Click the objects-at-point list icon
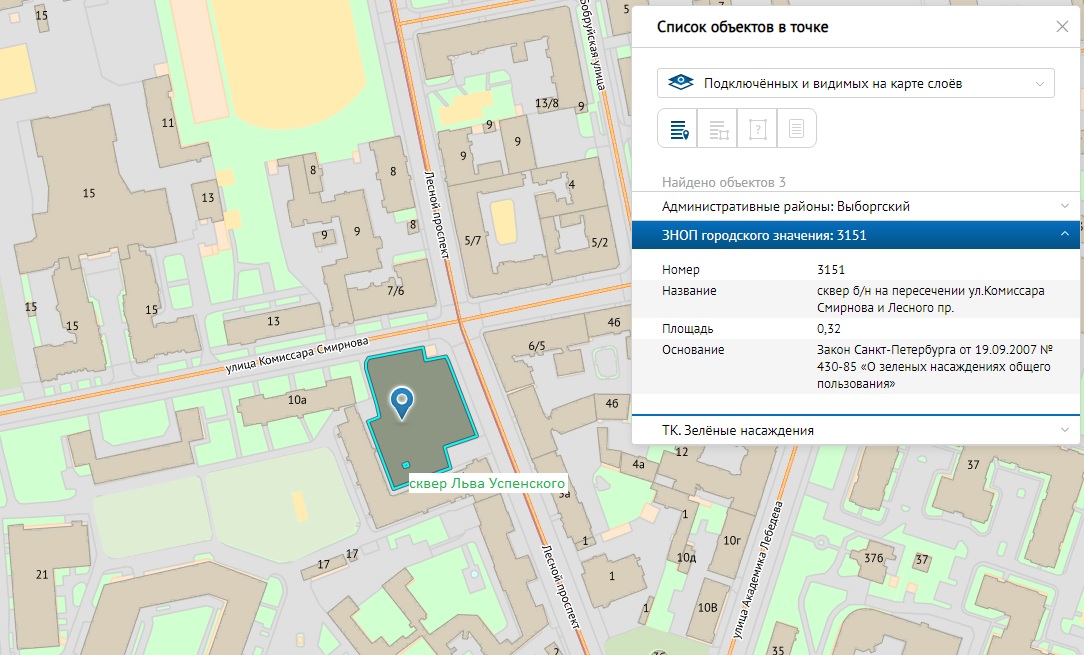Image resolution: width=1084 pixels, height=655 pixels. click(677, 129)
